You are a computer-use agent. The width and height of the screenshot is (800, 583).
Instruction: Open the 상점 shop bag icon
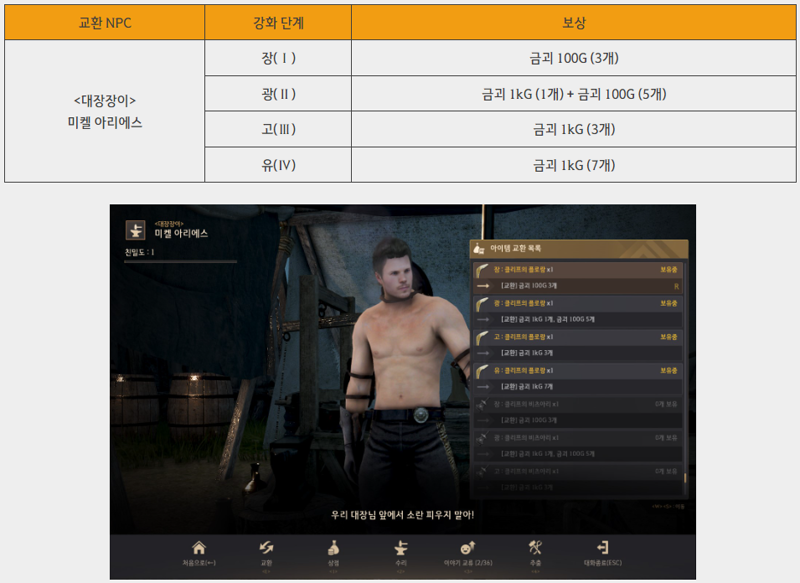333,548
